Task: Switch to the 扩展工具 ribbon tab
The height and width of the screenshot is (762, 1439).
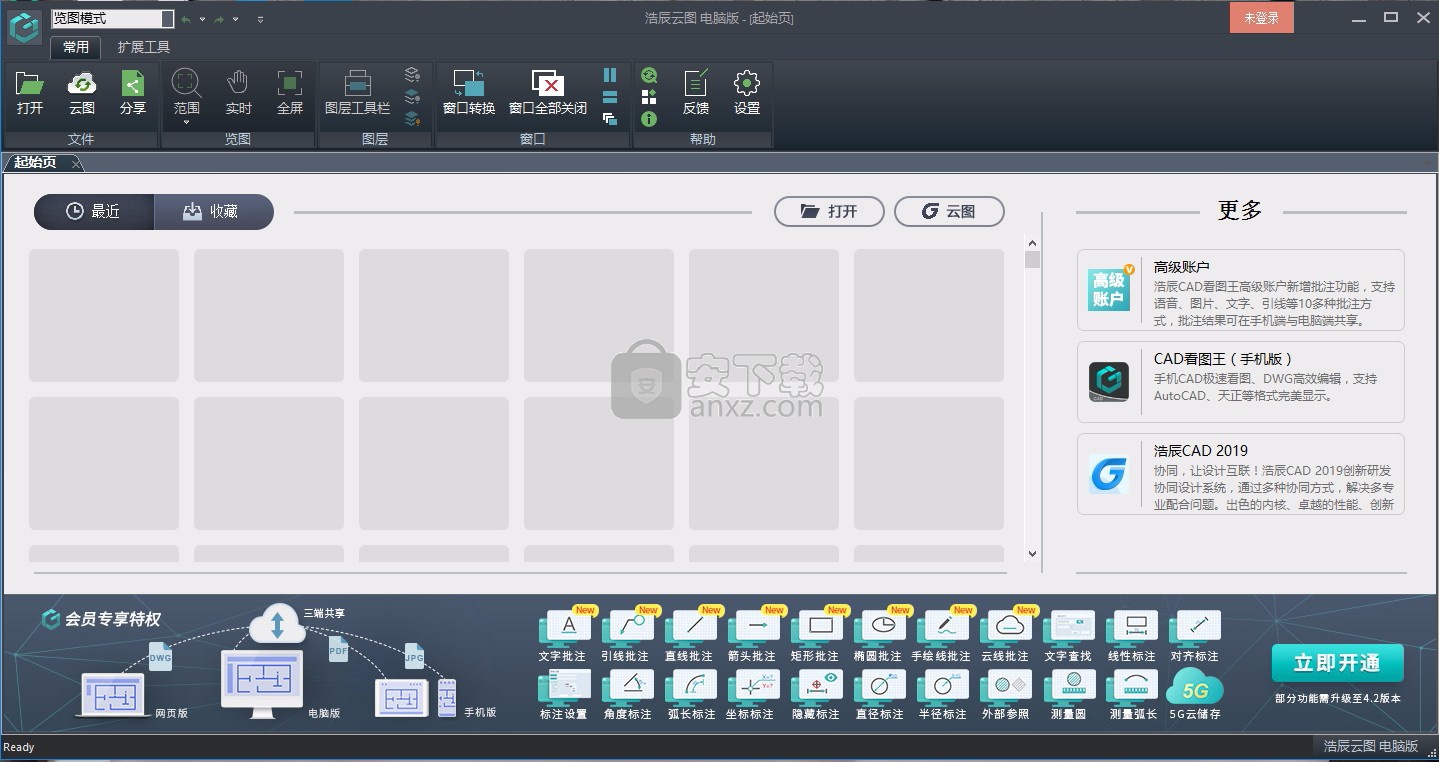Action: [x=144, y=47]
